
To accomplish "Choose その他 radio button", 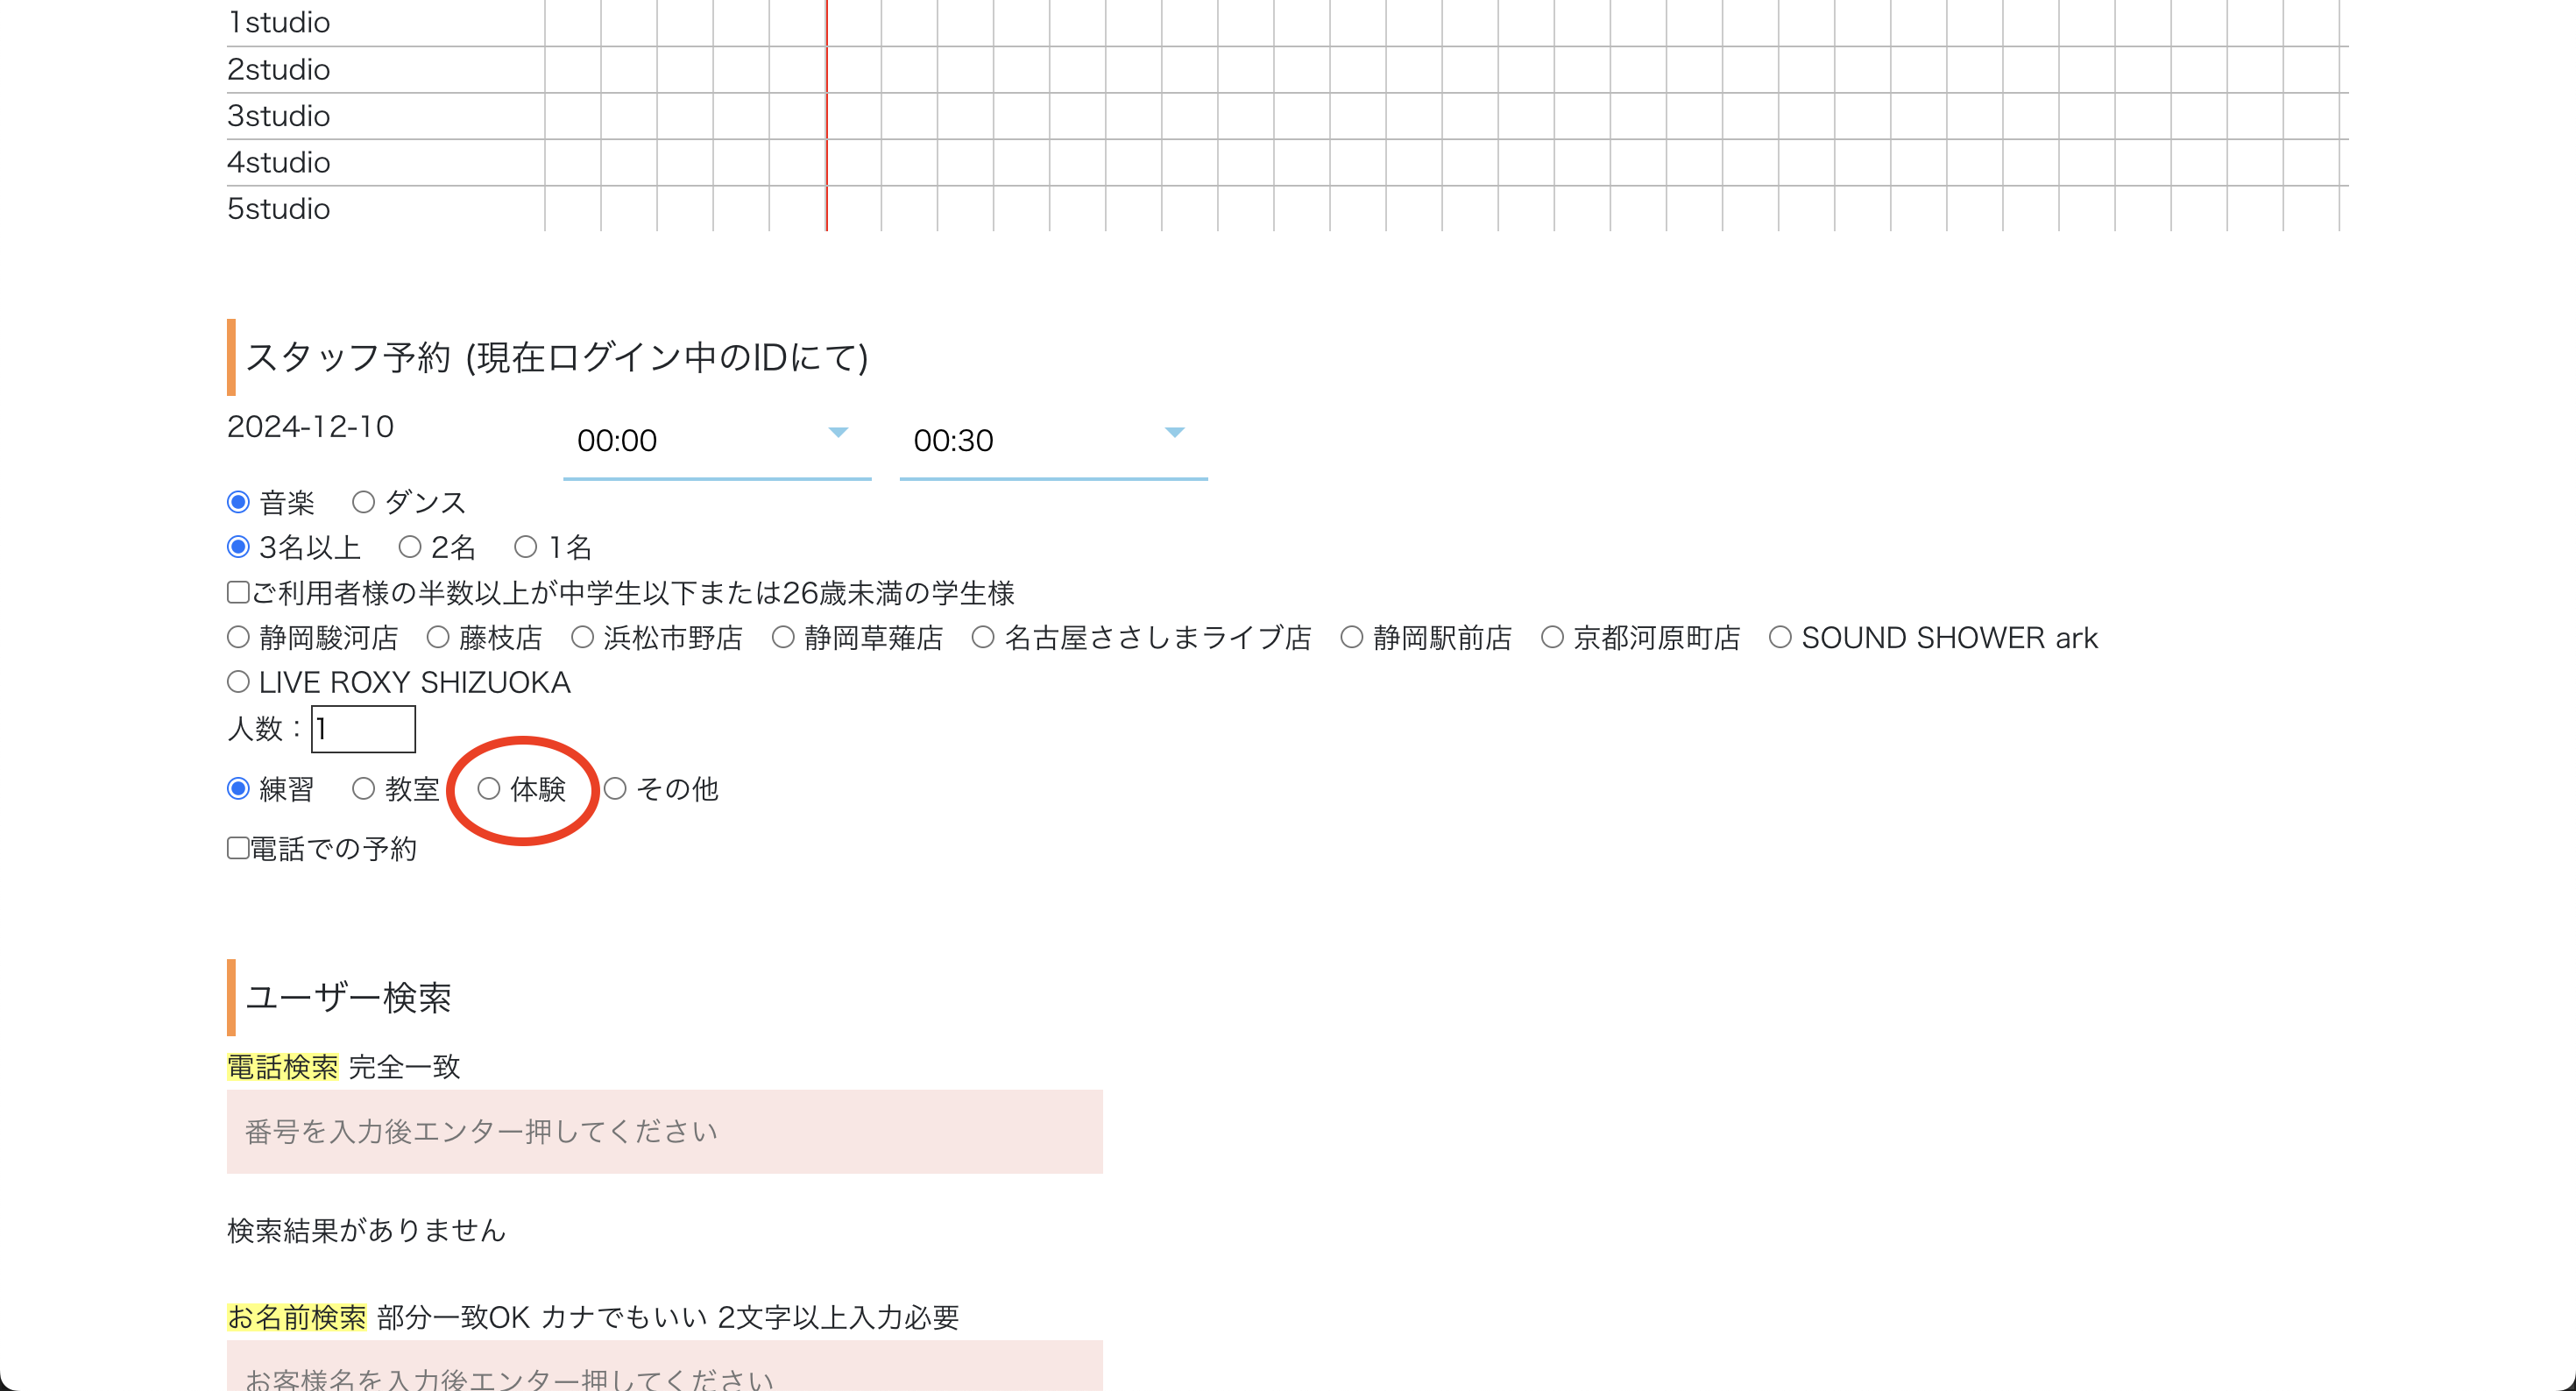I will point(615,789).
